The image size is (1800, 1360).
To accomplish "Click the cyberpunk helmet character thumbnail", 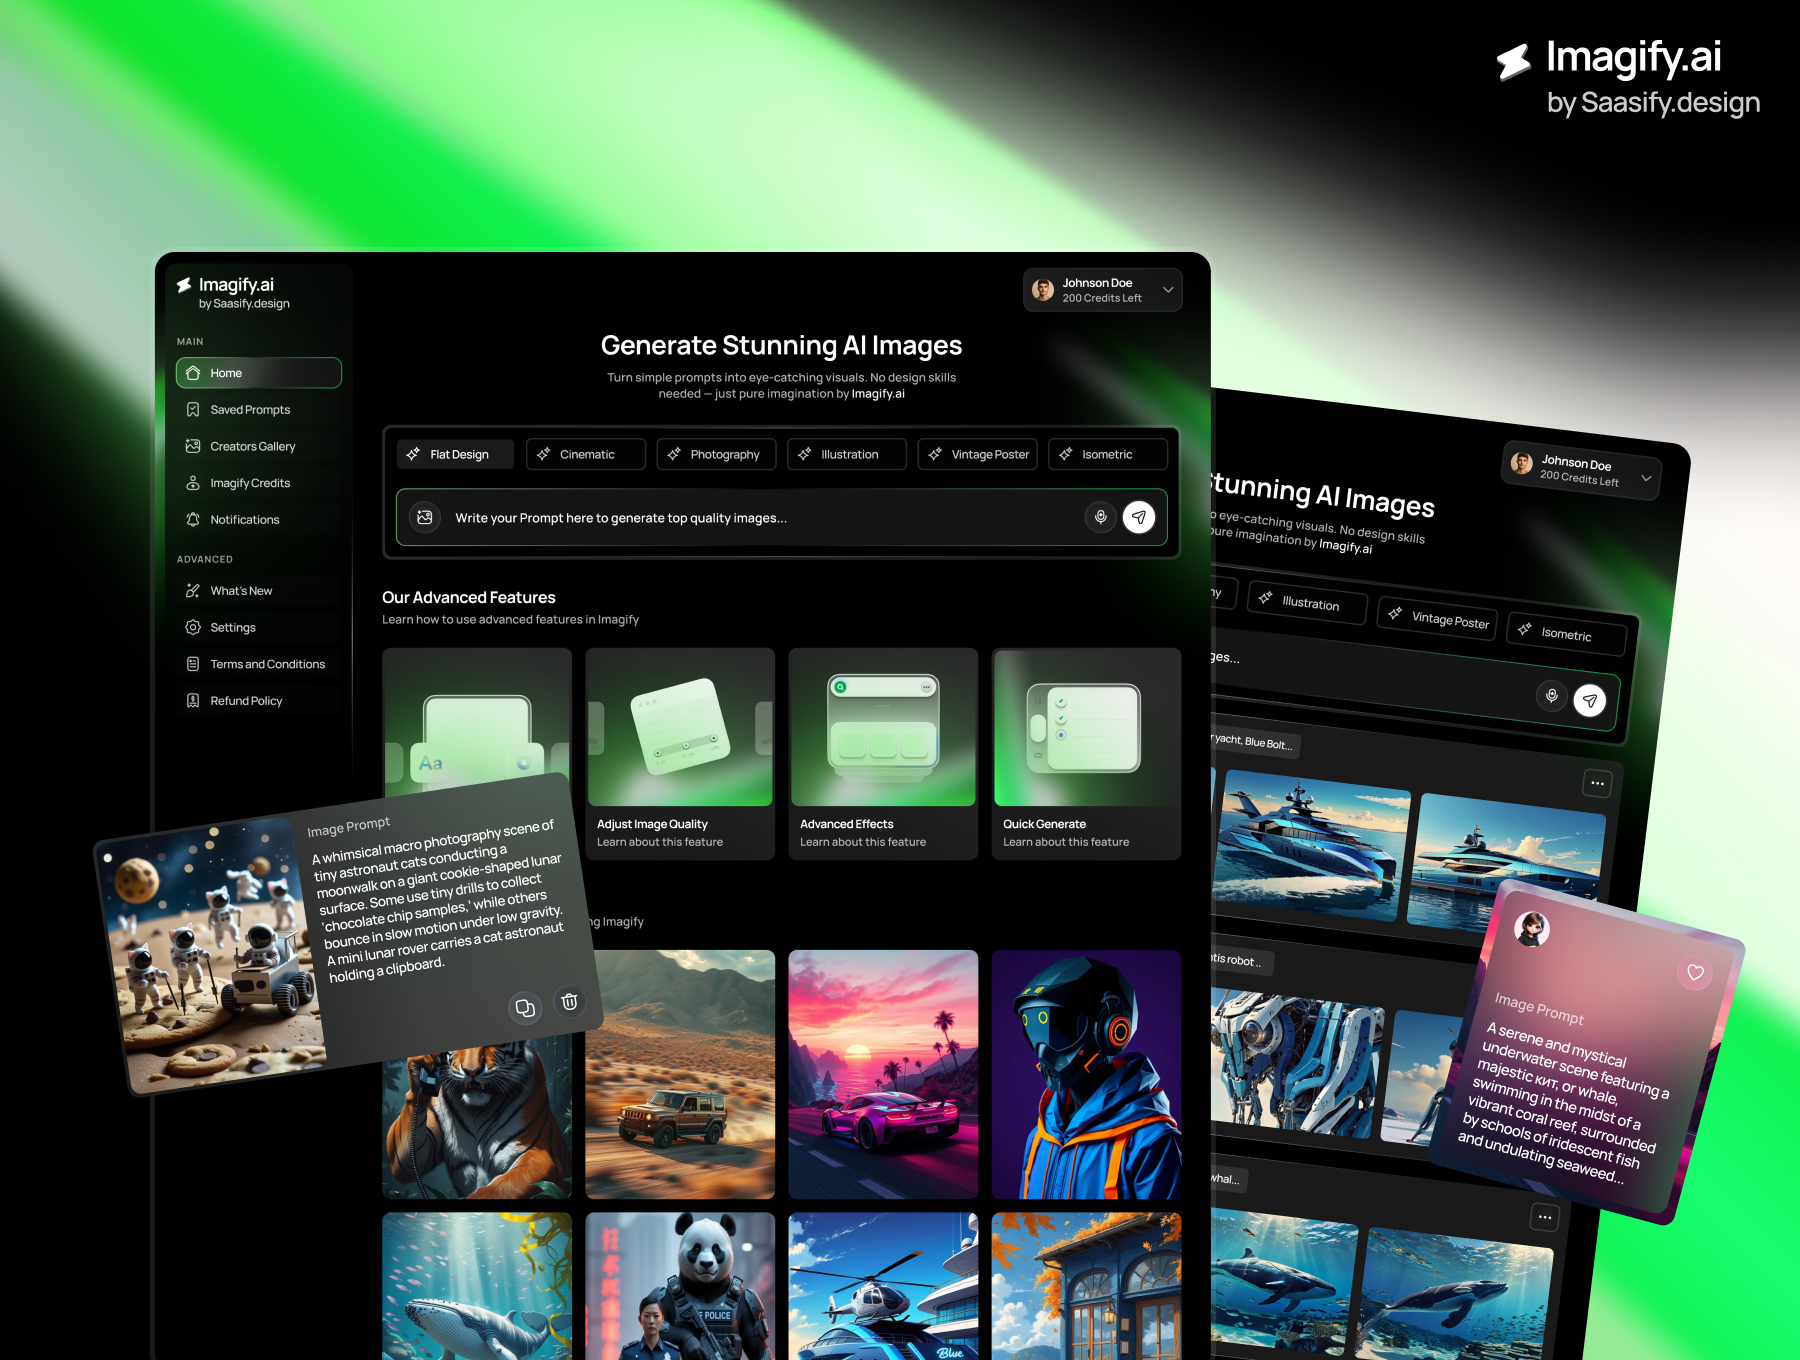I will (1086, 1075).
